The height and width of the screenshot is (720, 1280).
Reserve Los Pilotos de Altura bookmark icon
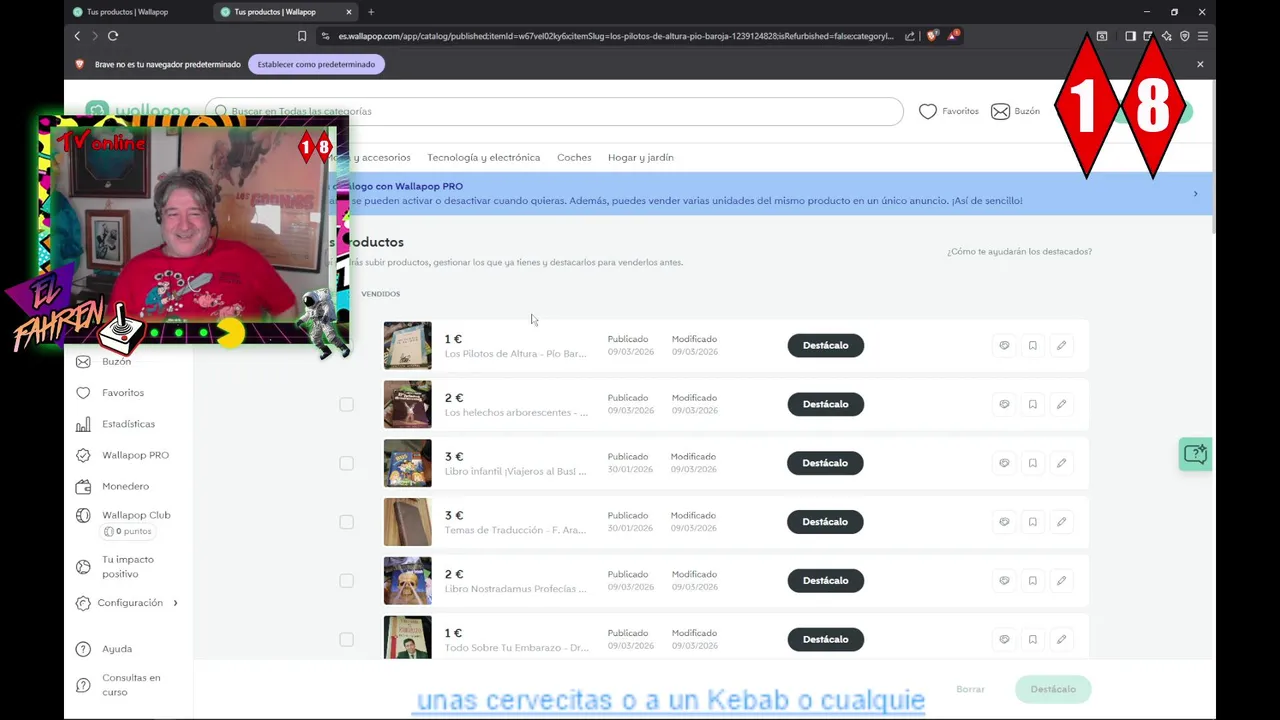tap(1033, 346)
